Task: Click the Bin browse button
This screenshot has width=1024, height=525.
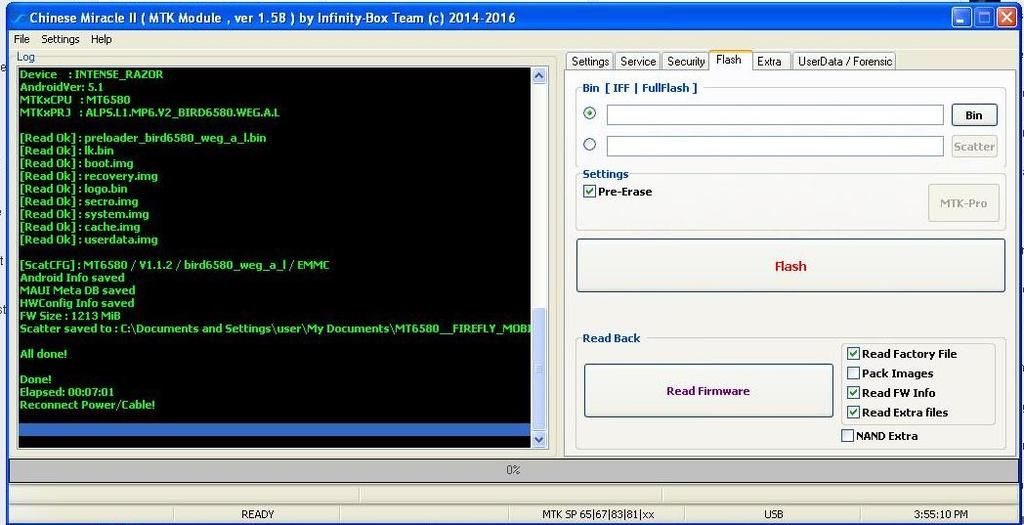Action: tap(973, 115)
